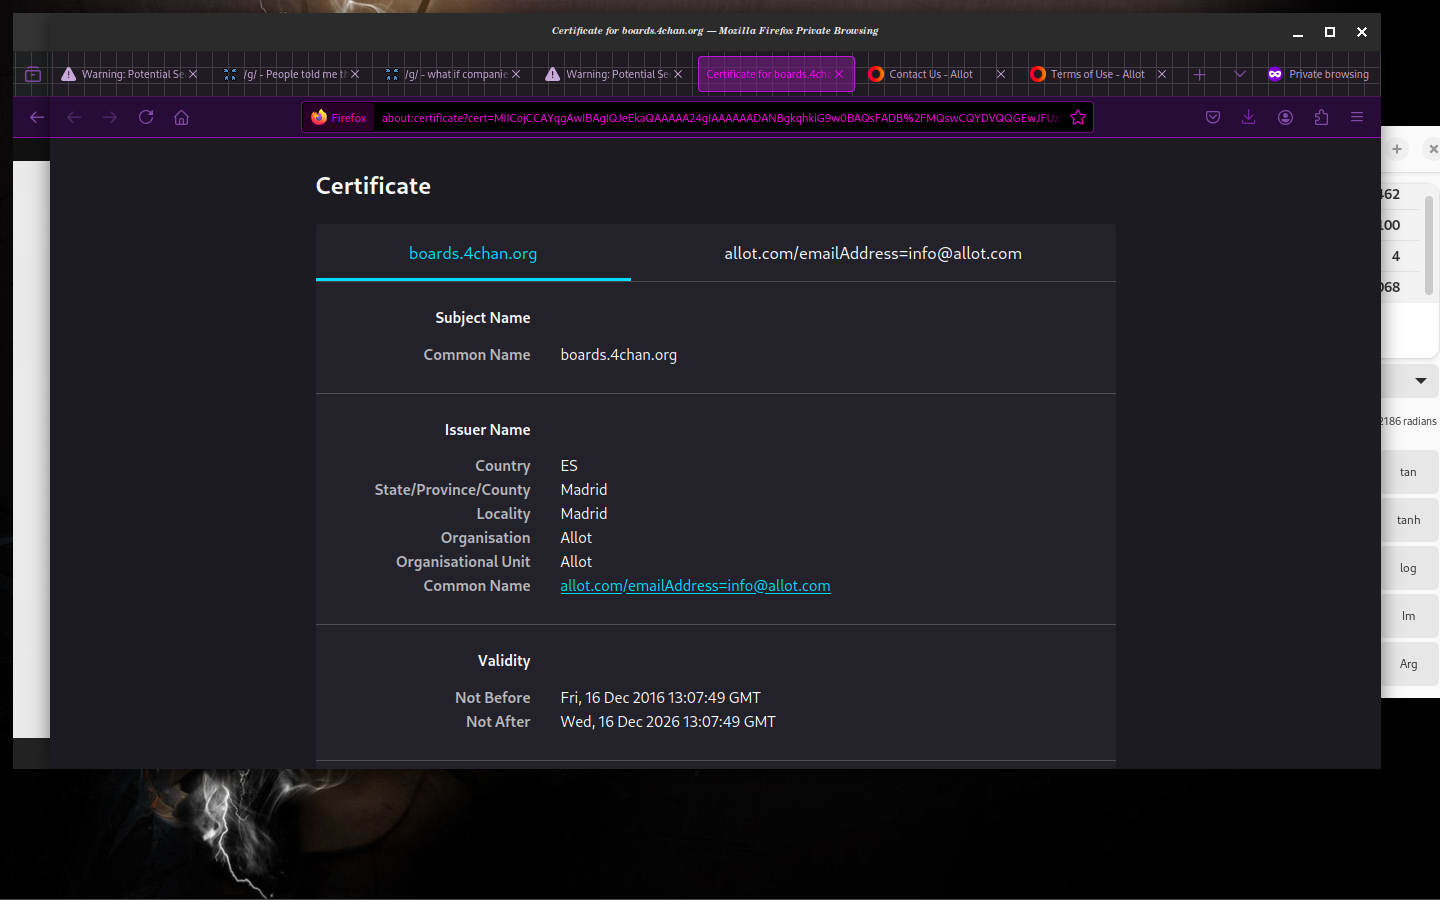The width and height of the screenshot is (1440, 900).
Task: Expand the list all tabs chevron
Action: click(1240, 74)
